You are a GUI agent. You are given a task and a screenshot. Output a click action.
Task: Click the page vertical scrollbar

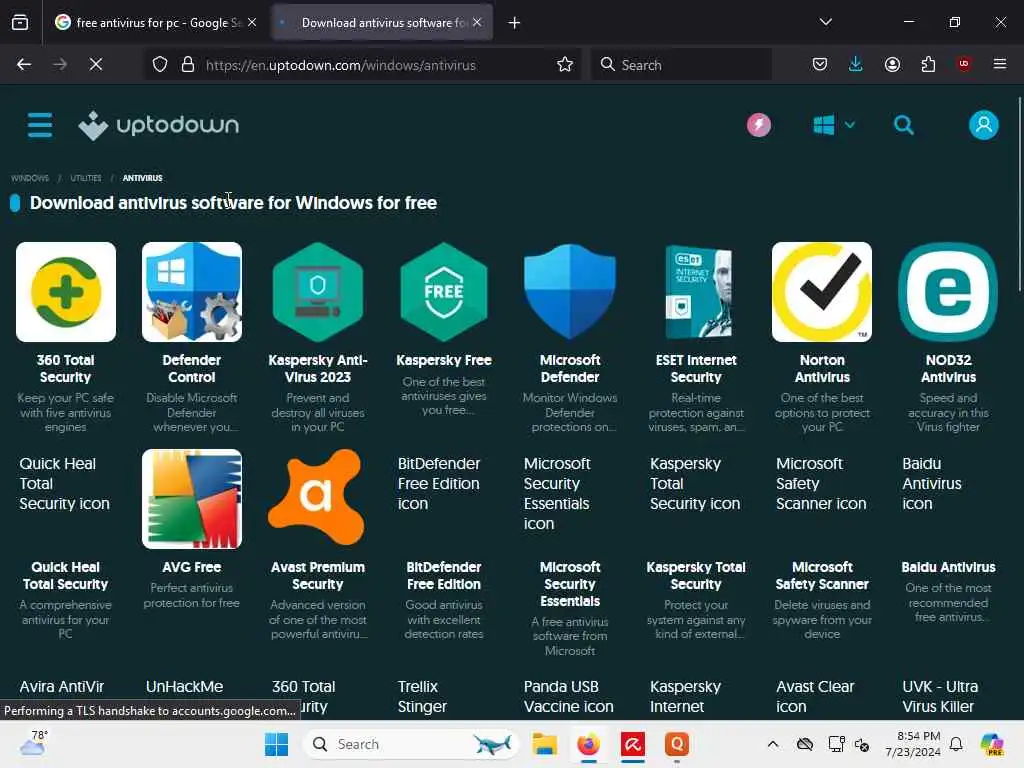click(x=1019, y=196)
